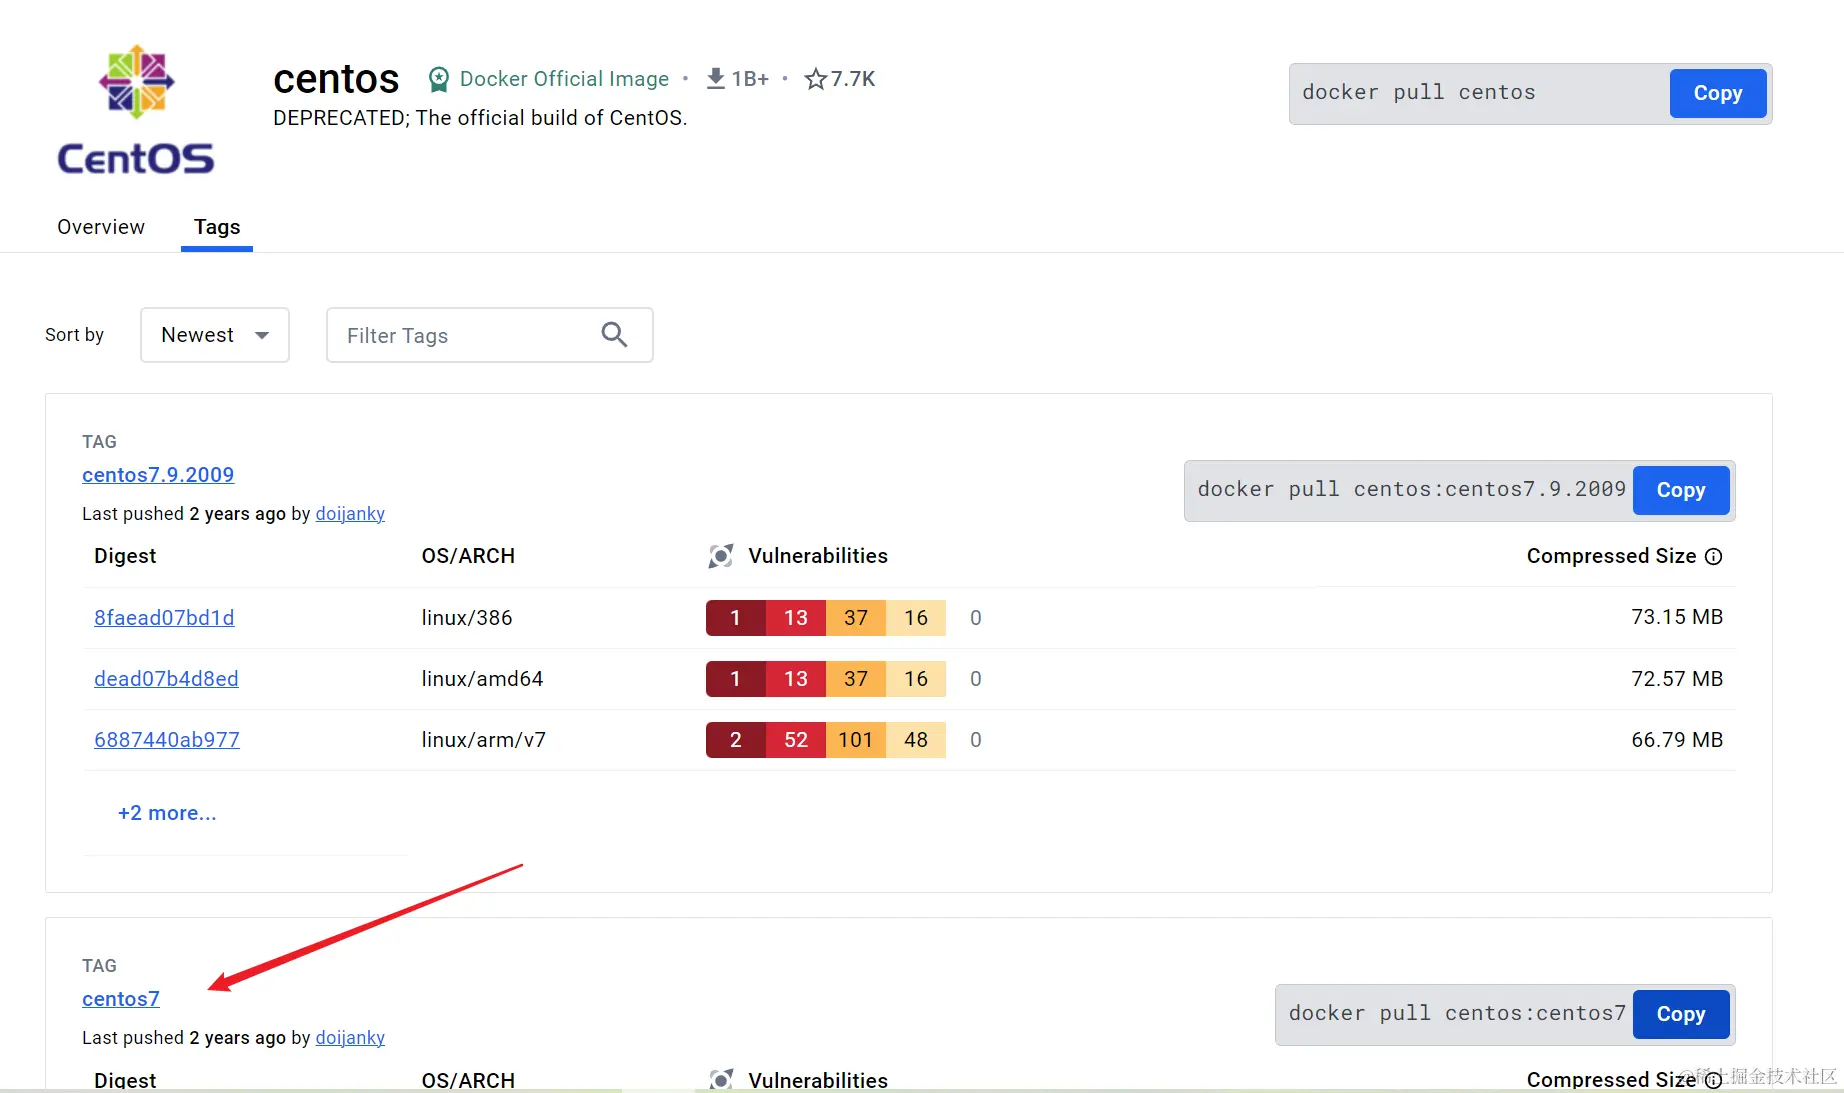This screenshot has width=1844, height=1093.
Task: Click the Digest column header in centos7.9.2009 card
Action: [x=125, y=556]
